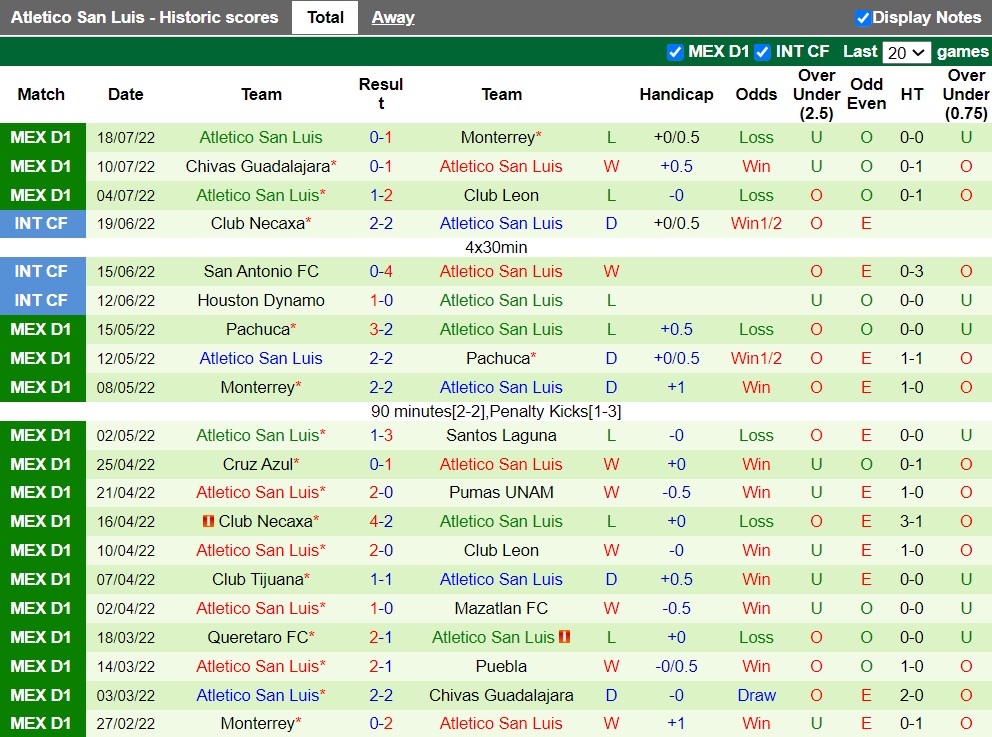Click the Santos Laguna team name
The image size is (992, 737).
point(501,435)
